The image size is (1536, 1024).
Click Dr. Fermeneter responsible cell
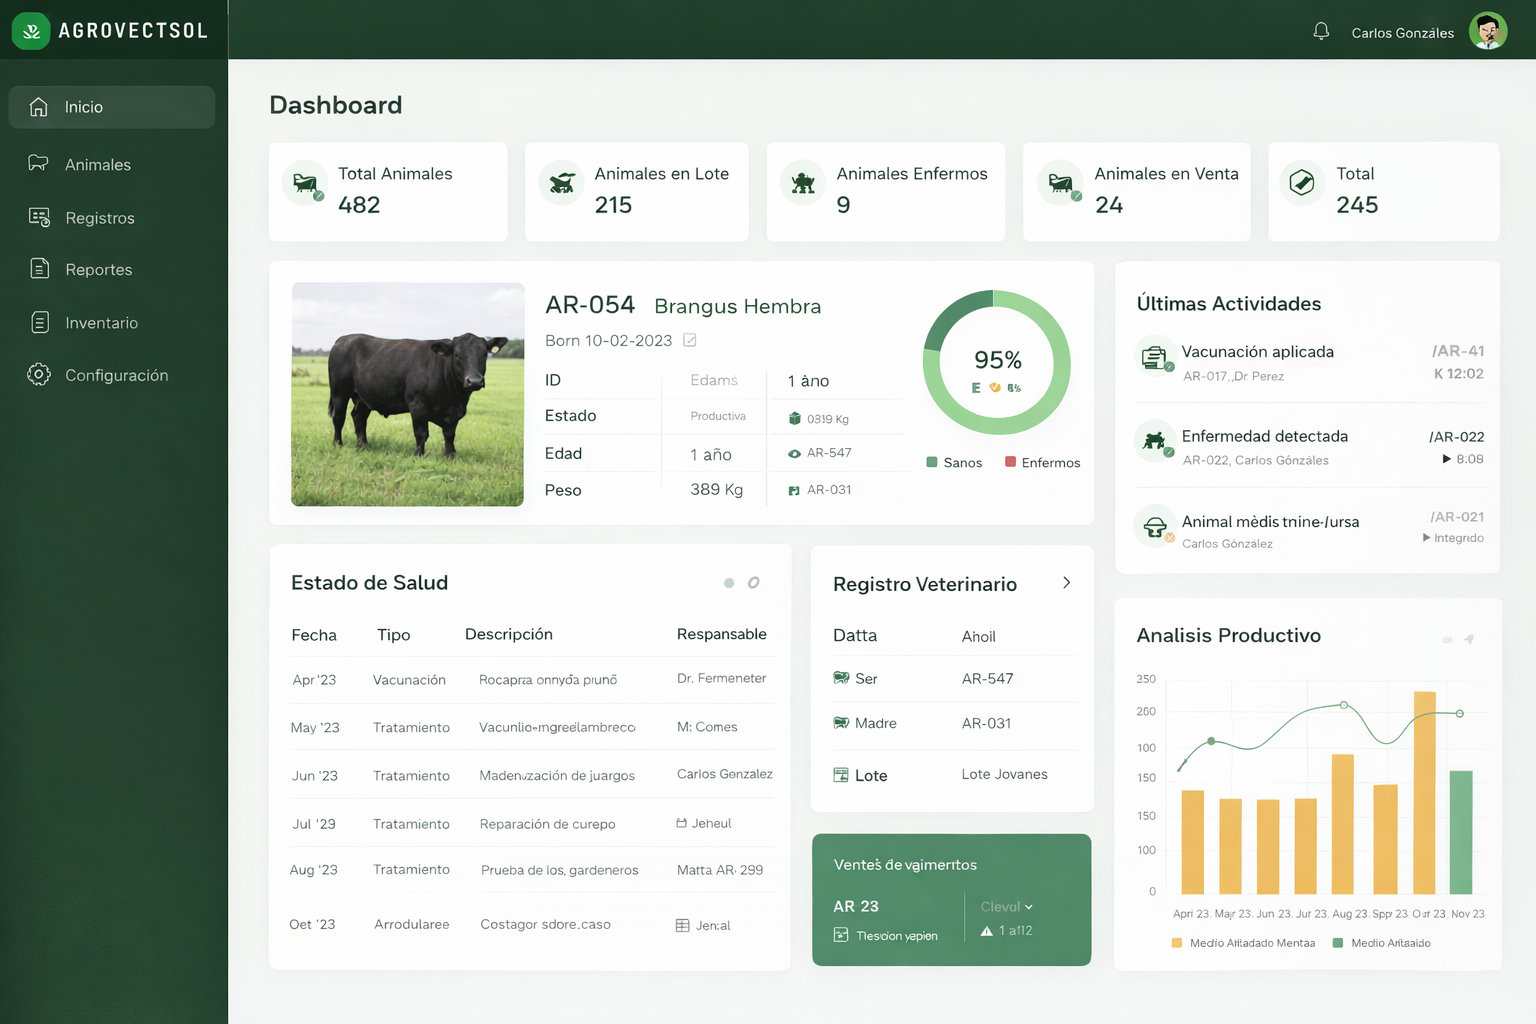click(x=722, y=678)
